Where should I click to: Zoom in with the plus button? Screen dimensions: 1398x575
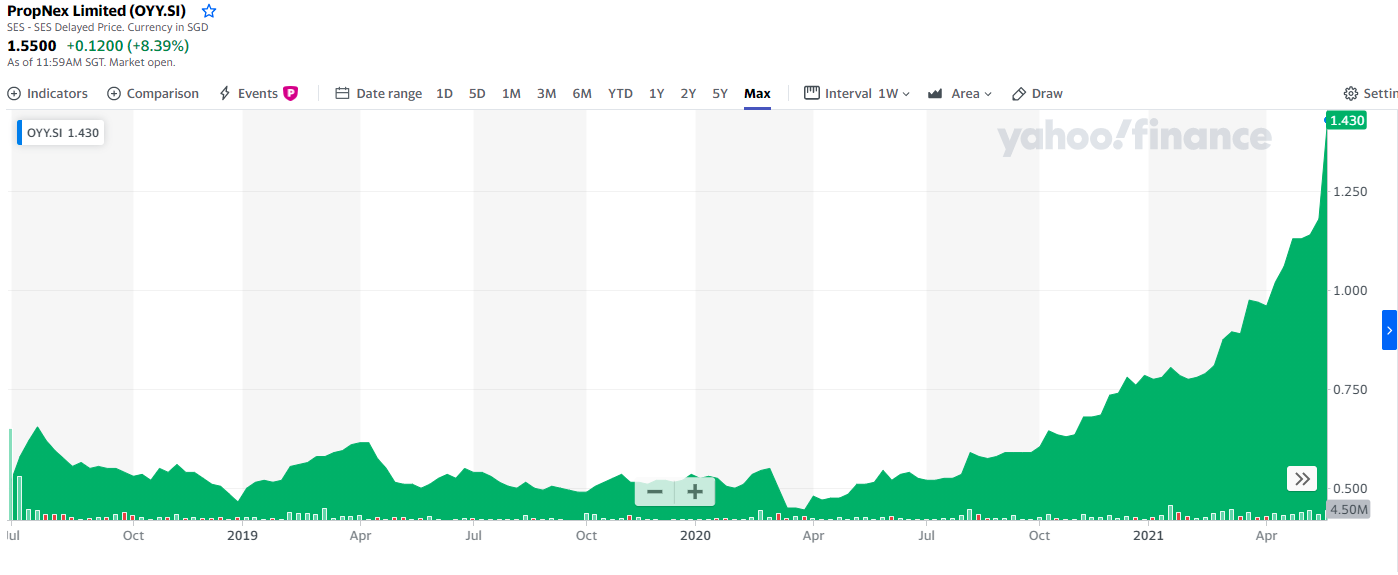[695, 492]
